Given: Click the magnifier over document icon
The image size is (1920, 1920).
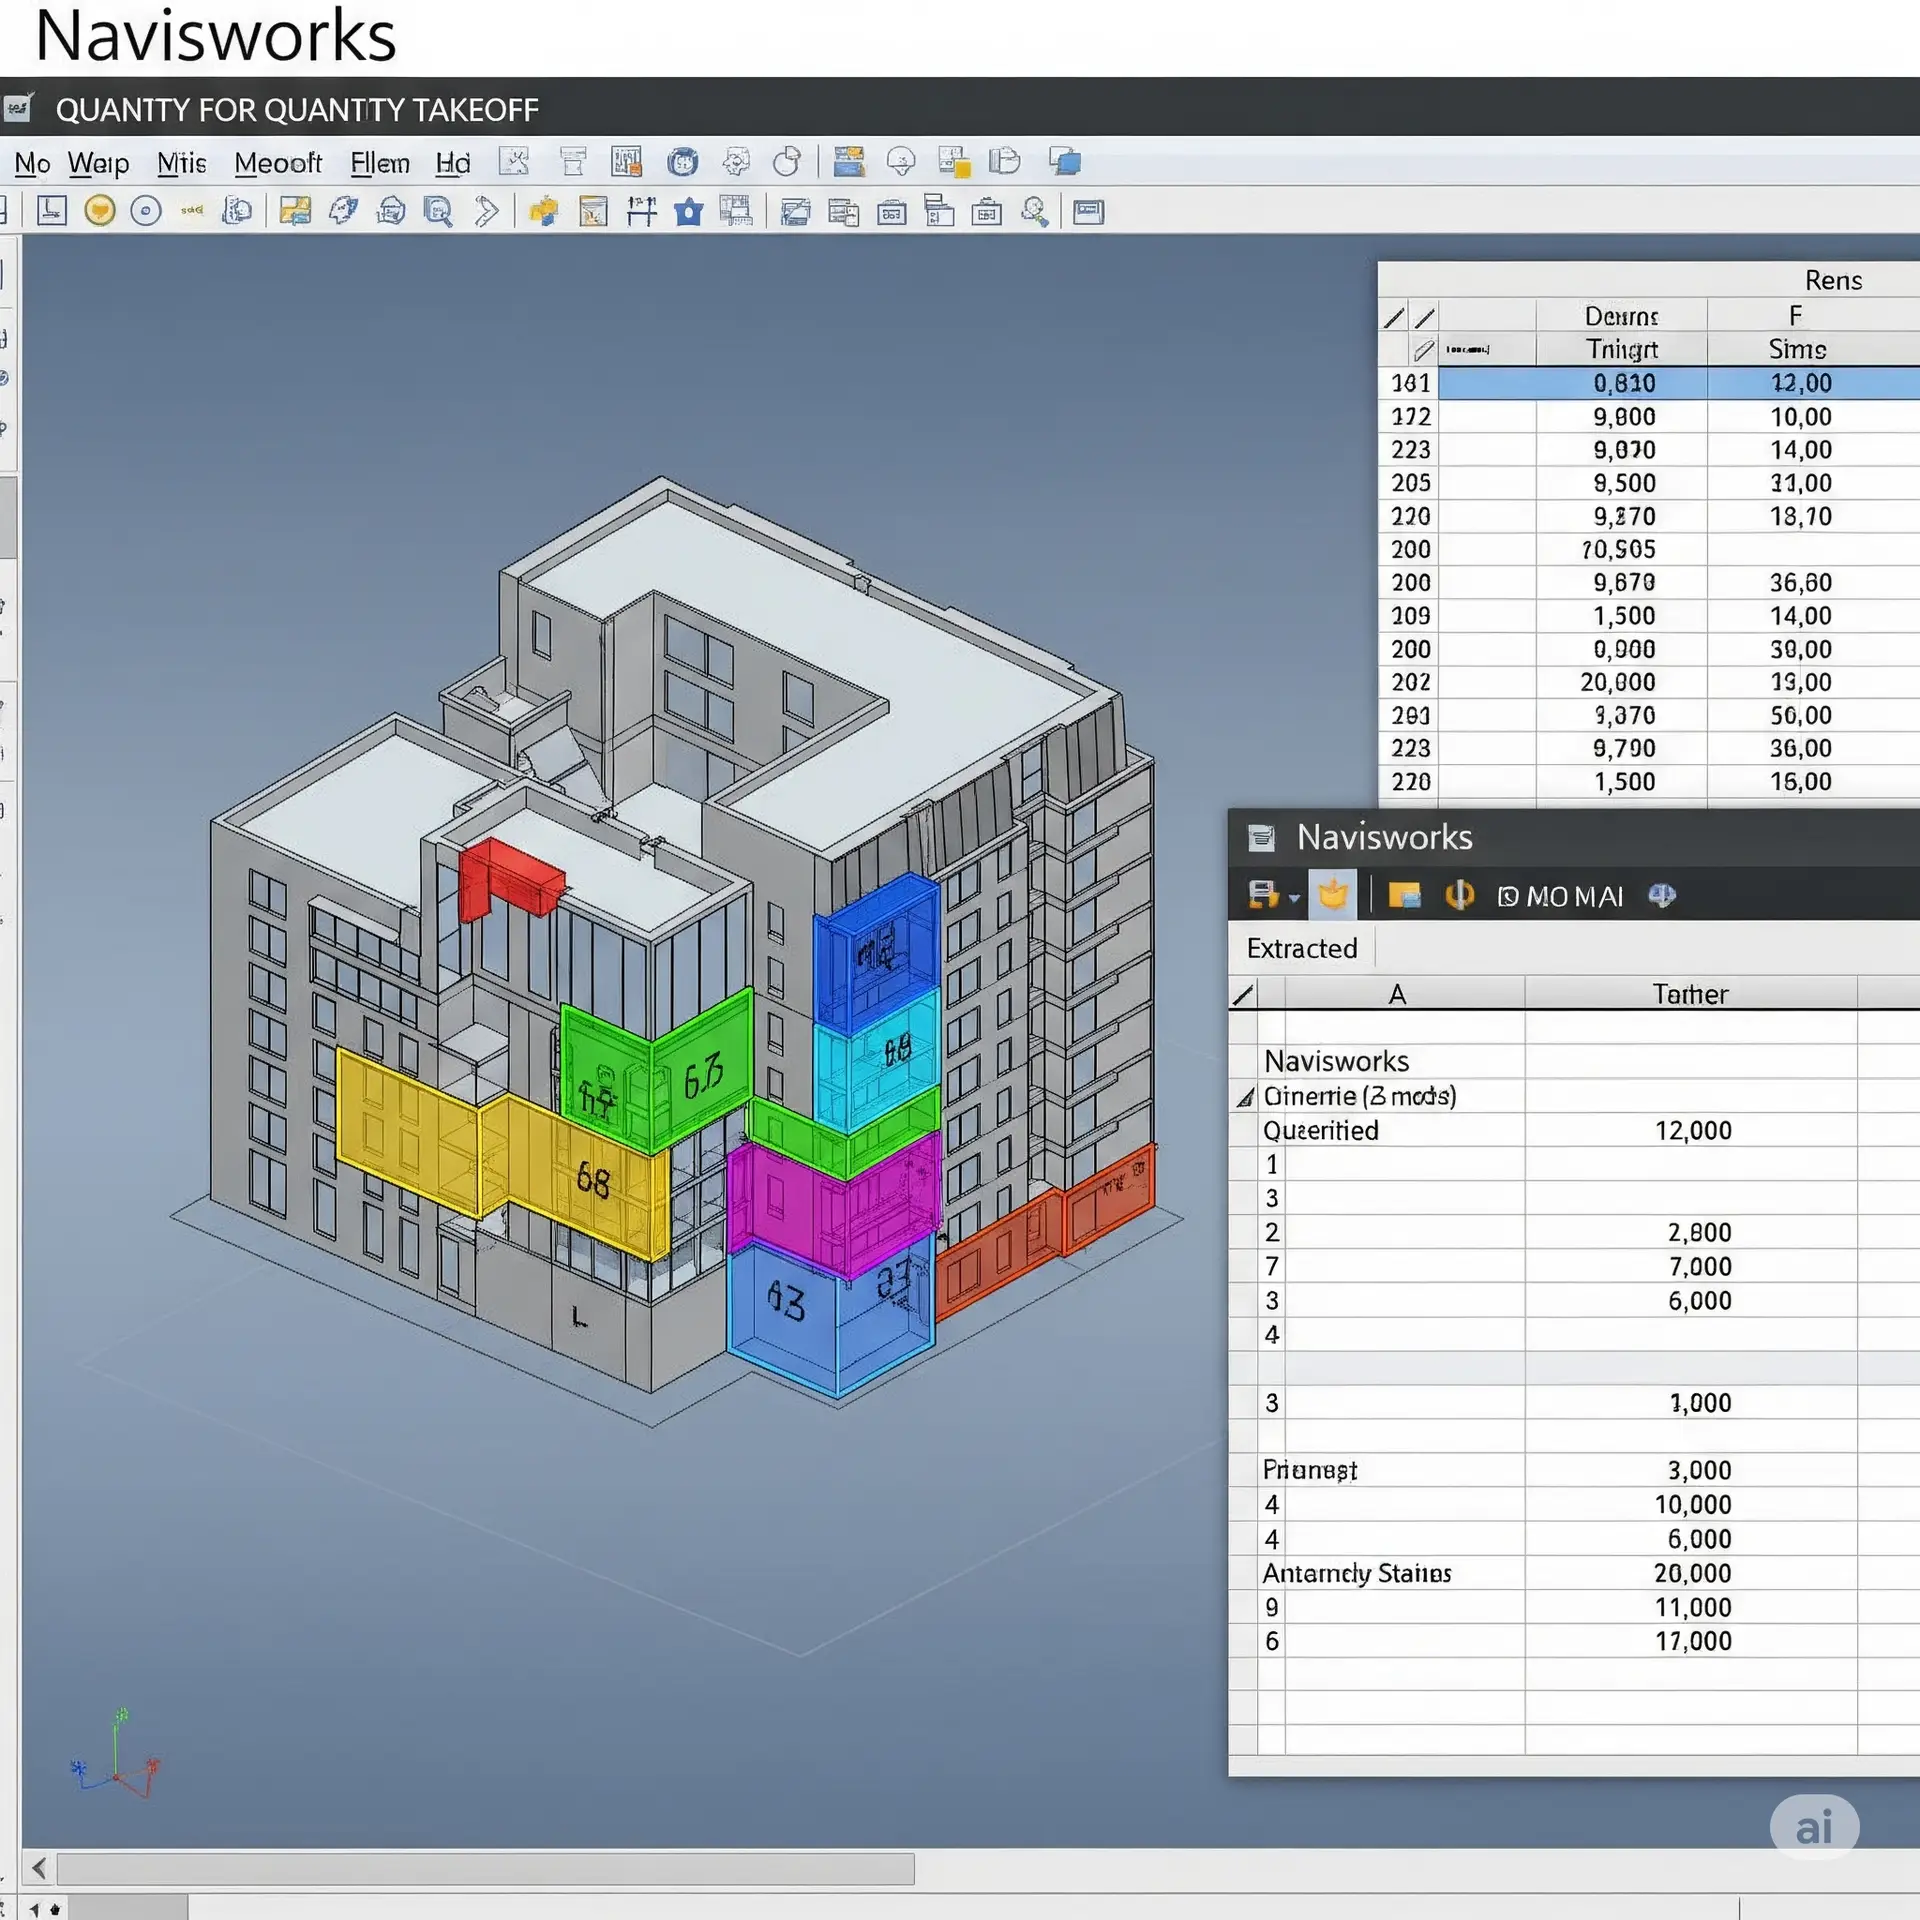Looking at the screenshot, I should coord(438,211).
